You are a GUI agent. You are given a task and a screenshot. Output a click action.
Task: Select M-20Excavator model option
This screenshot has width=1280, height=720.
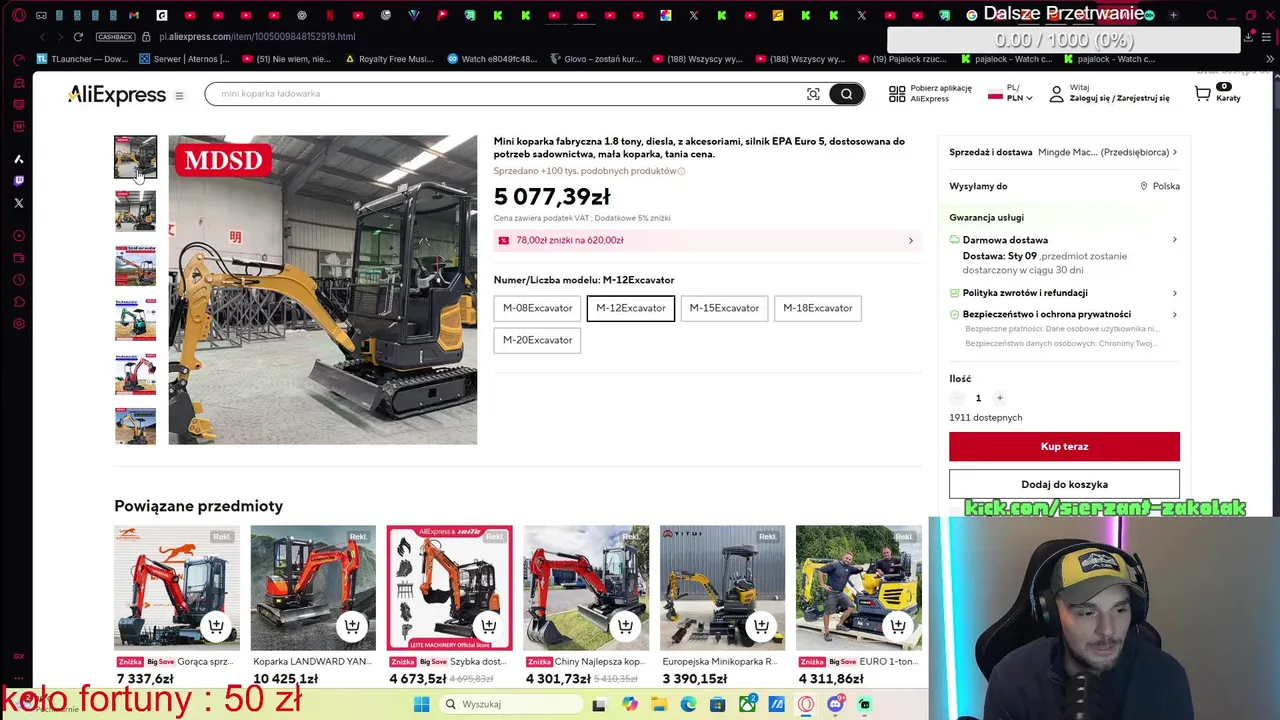537,340
